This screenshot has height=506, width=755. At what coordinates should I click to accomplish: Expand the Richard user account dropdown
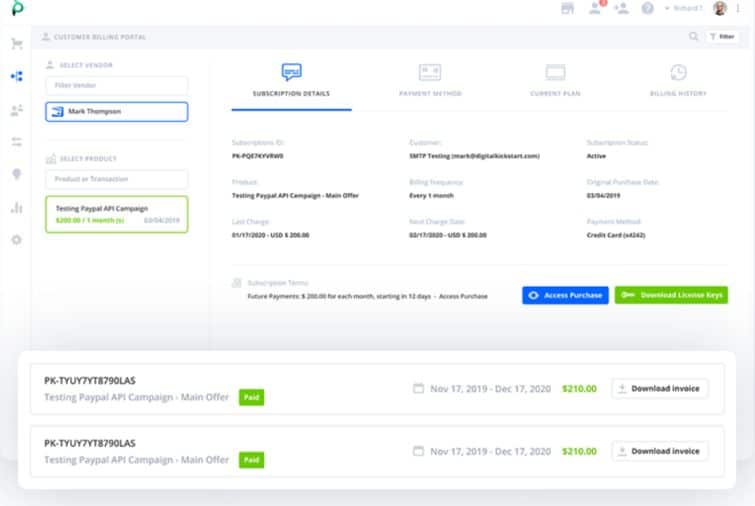[x=686, y=8]
